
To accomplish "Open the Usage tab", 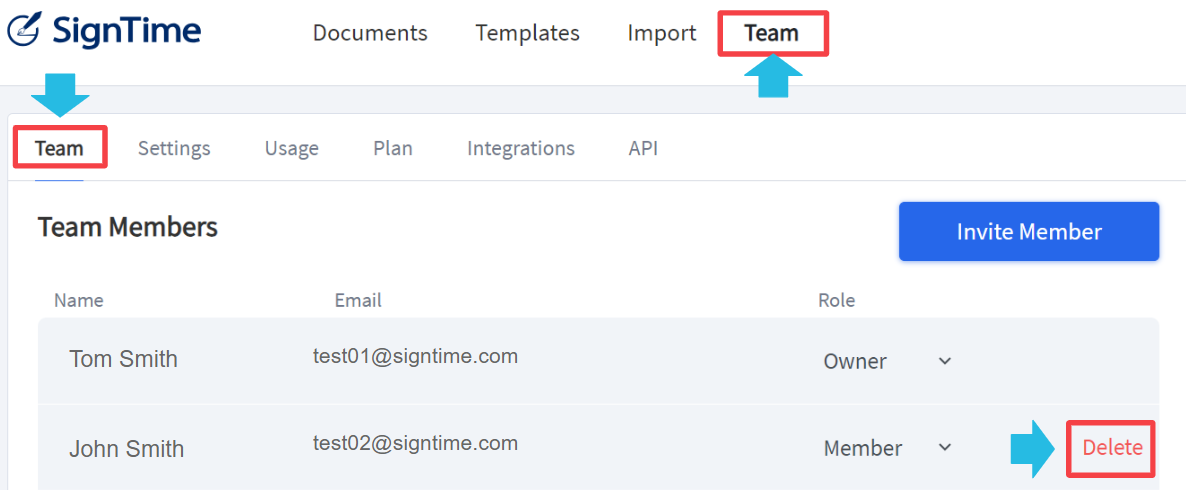I will [291, 148].
